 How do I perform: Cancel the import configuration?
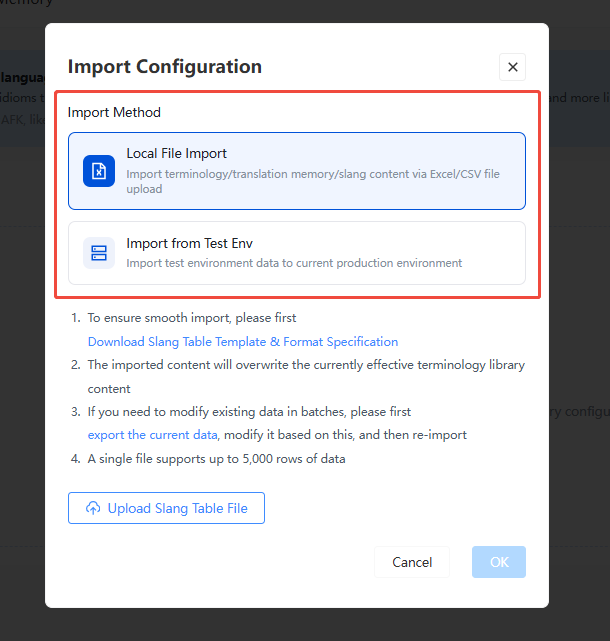tap(412, 562)
